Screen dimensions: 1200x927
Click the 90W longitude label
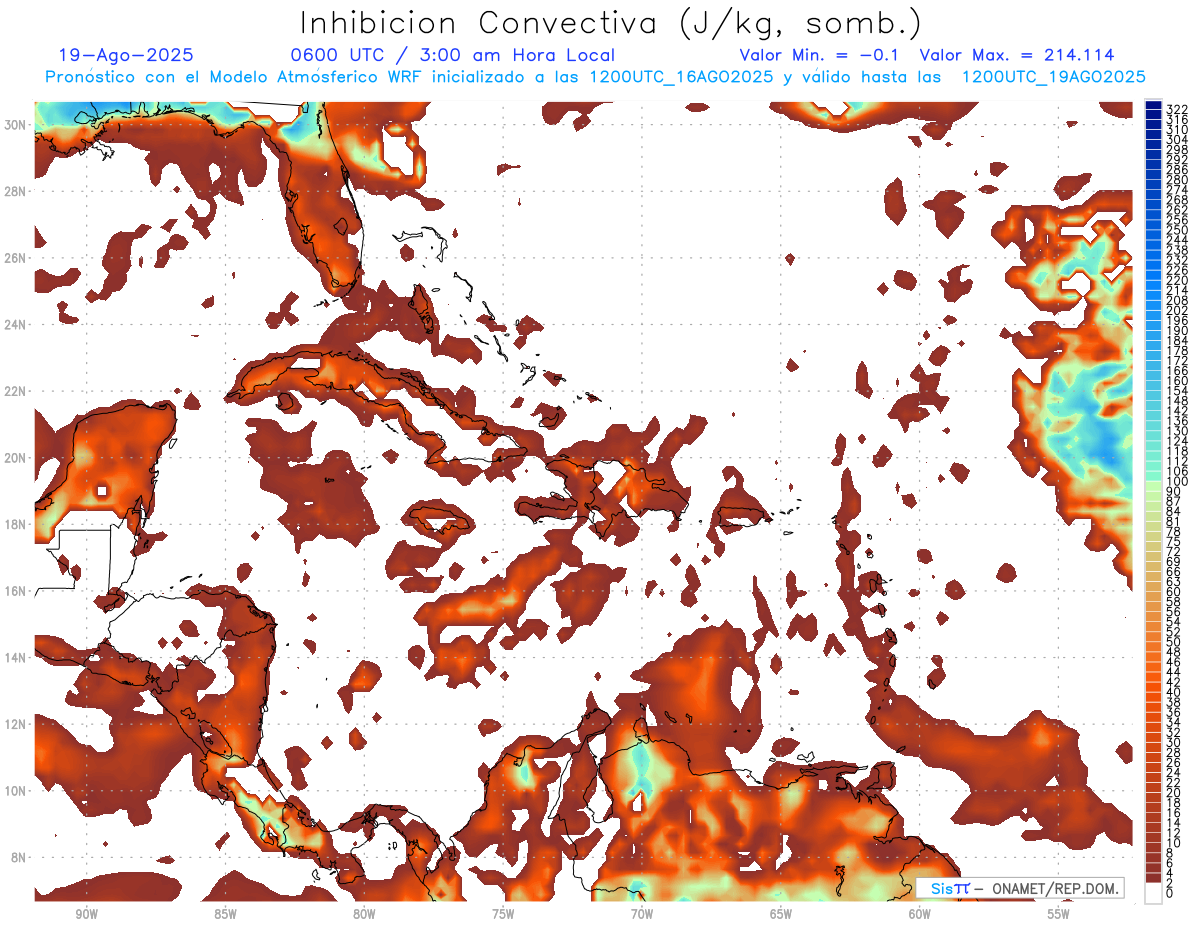pos(87,914)
